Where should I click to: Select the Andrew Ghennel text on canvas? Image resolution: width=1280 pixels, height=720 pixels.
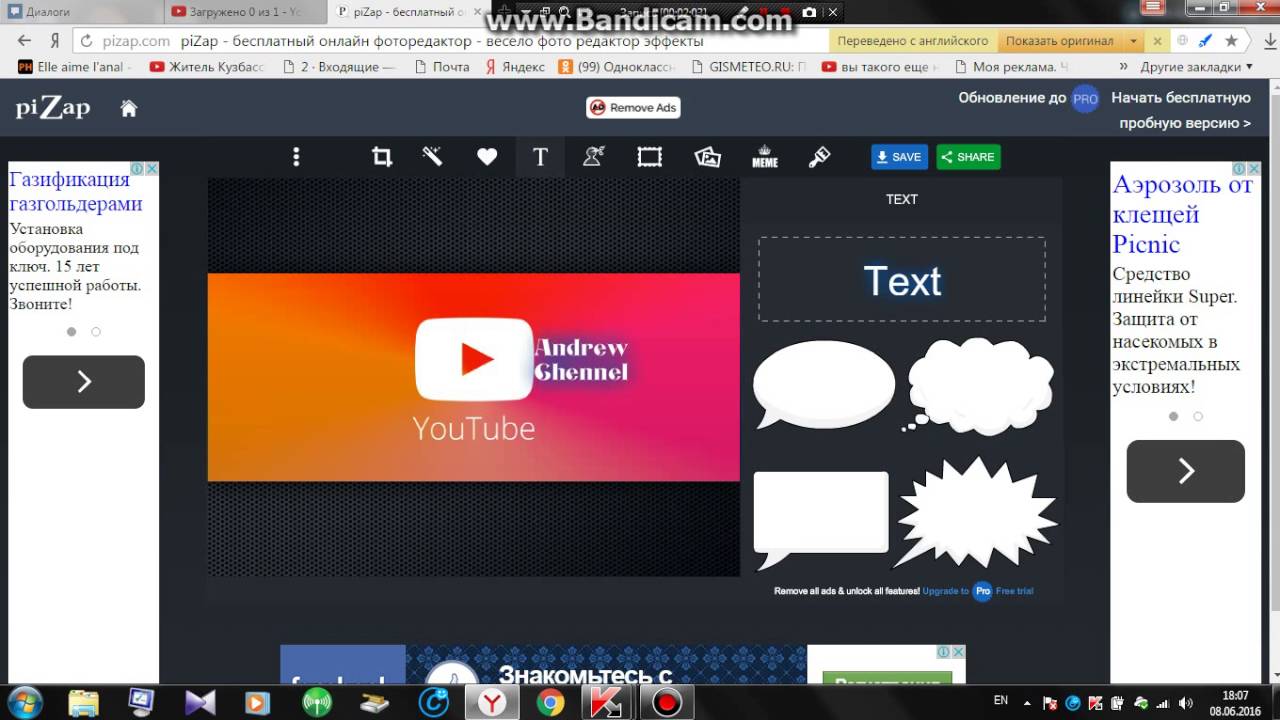click(x=581, y=360)
